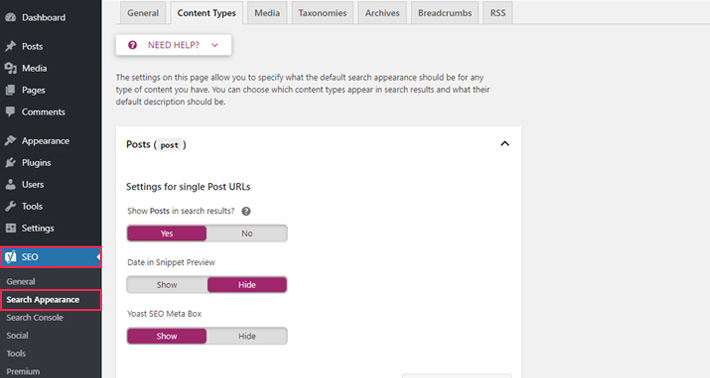710x378 pixels.
Task: Open Media in the admin sidebar
Action: tap(50, 68)
